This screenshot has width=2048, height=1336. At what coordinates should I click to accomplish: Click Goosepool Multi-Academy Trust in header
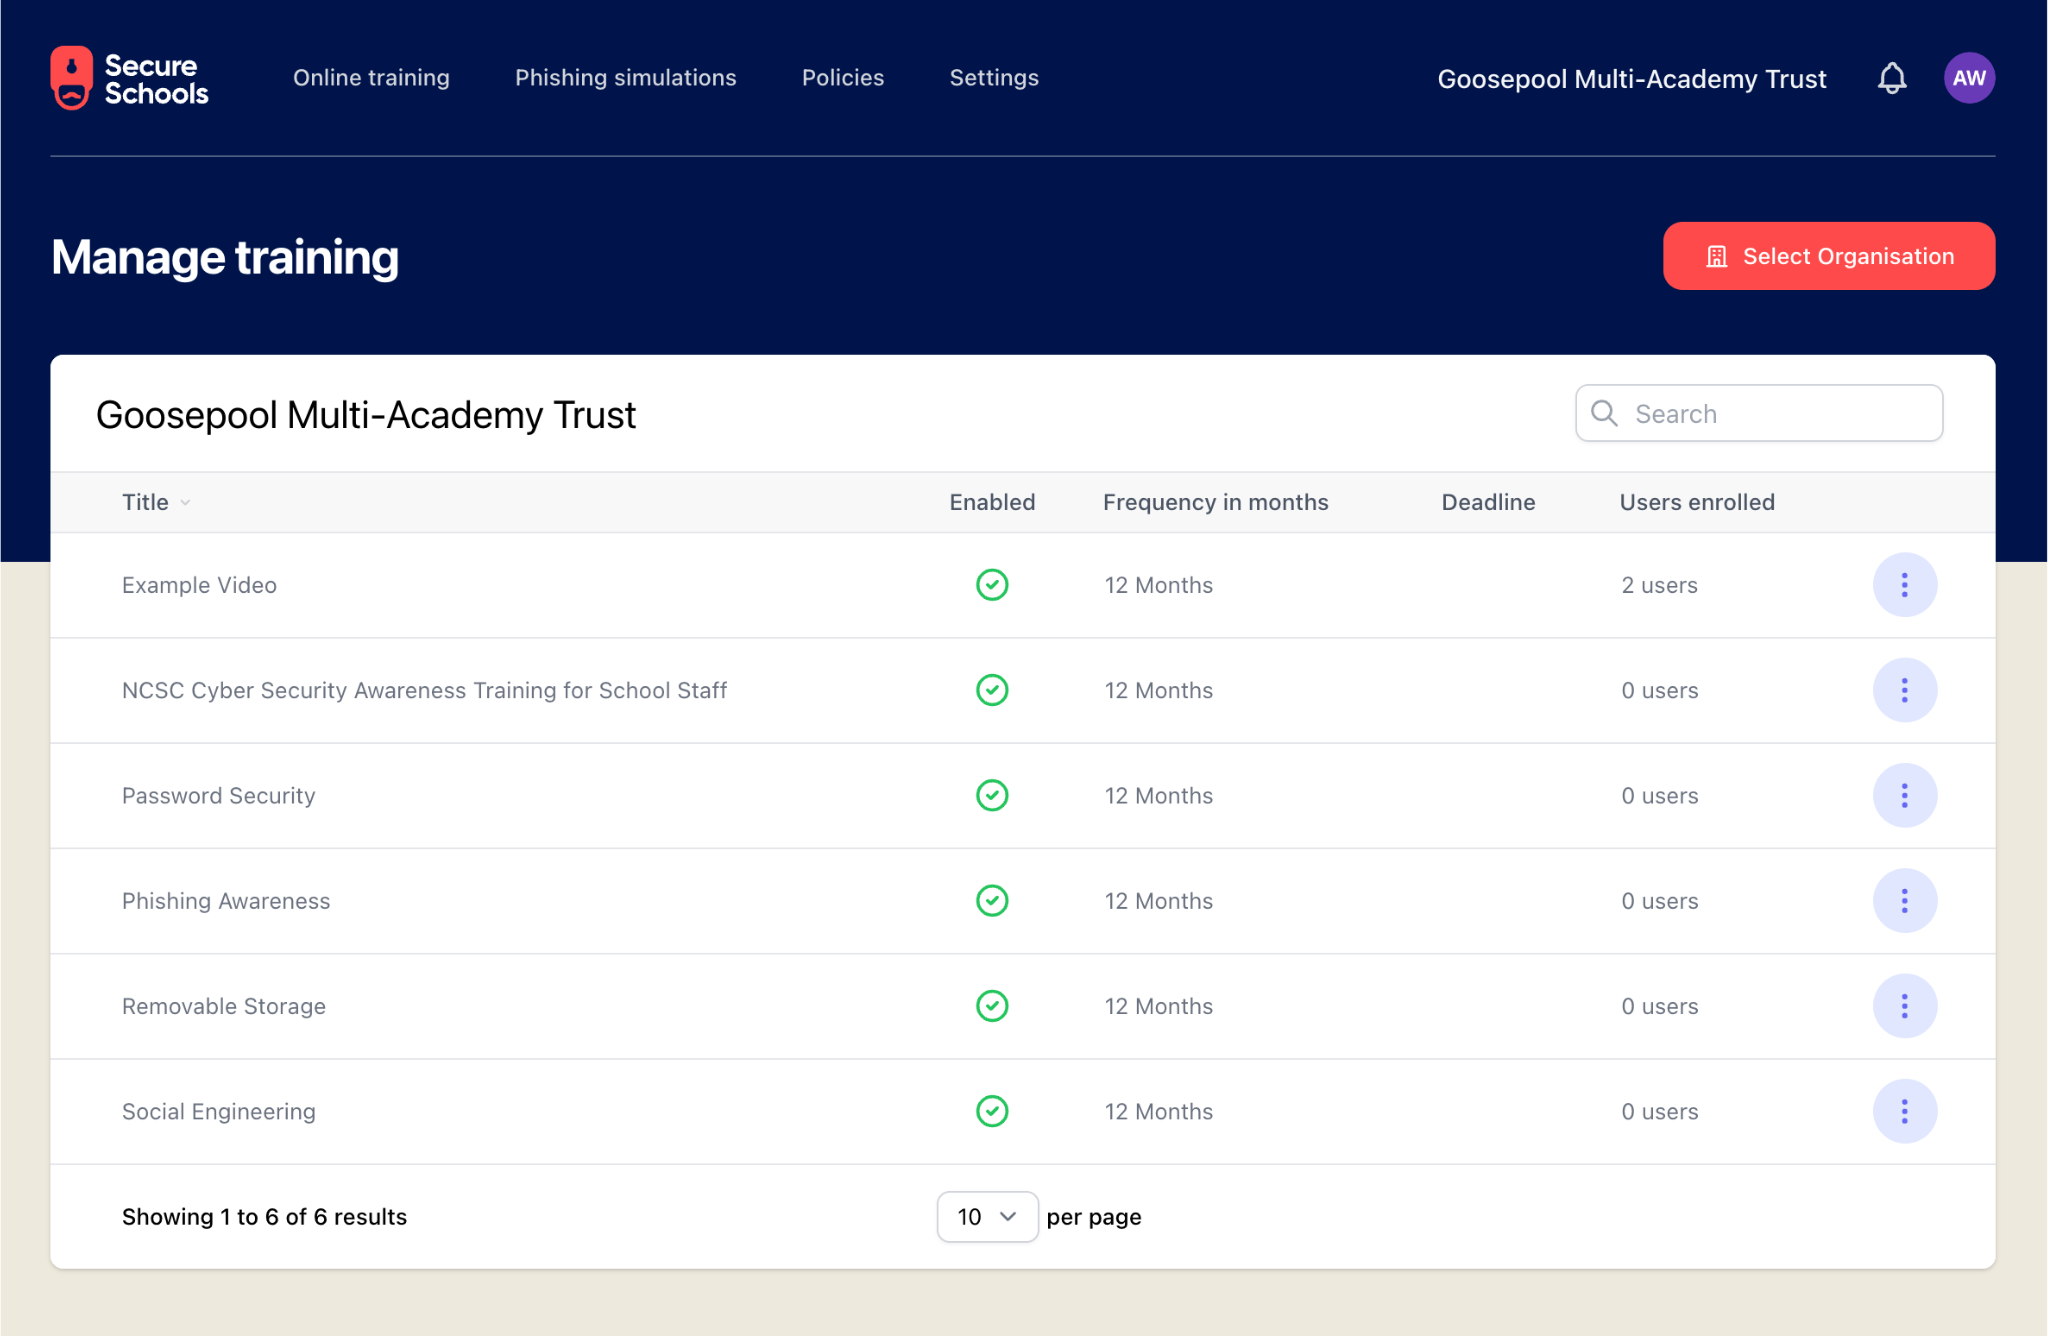pyautogui.click(x=1632, y=79)
